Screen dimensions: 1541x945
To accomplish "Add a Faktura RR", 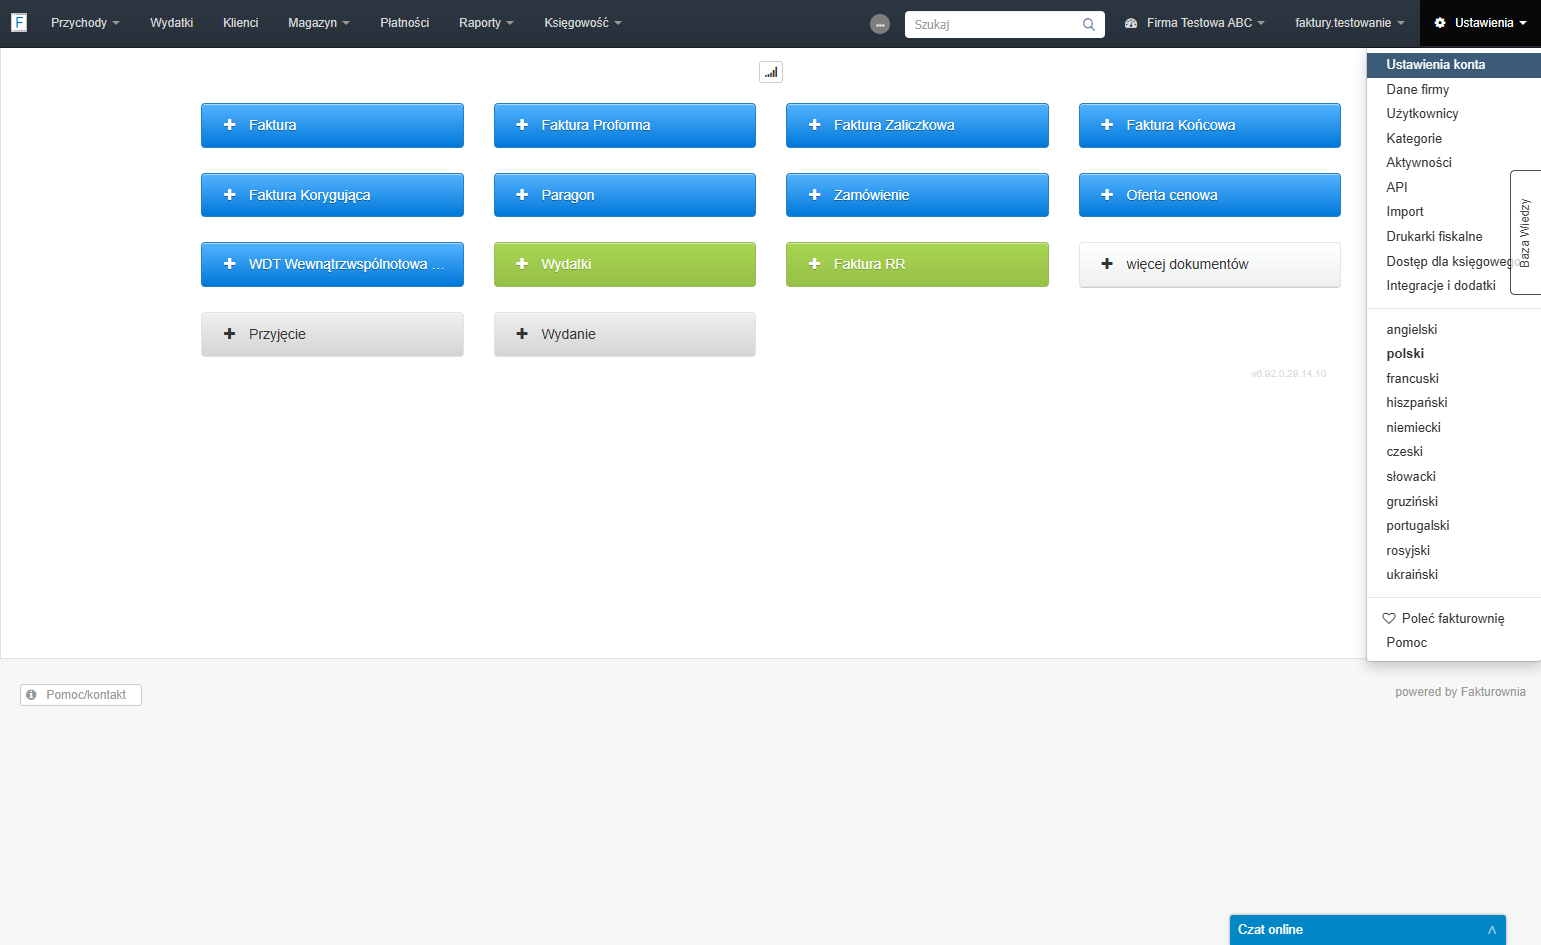I will point(917,264).
